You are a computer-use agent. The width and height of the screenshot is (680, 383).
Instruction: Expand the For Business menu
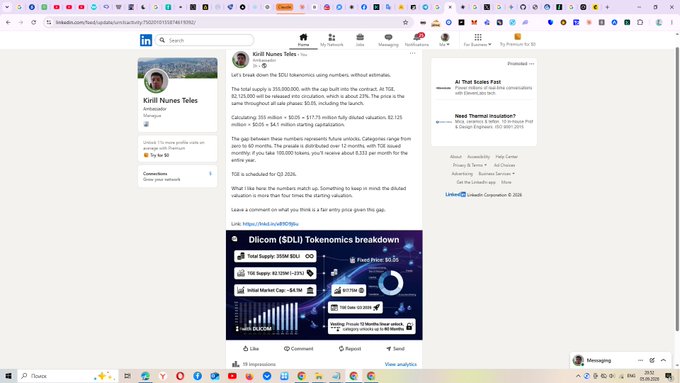[x=477, y=40]
